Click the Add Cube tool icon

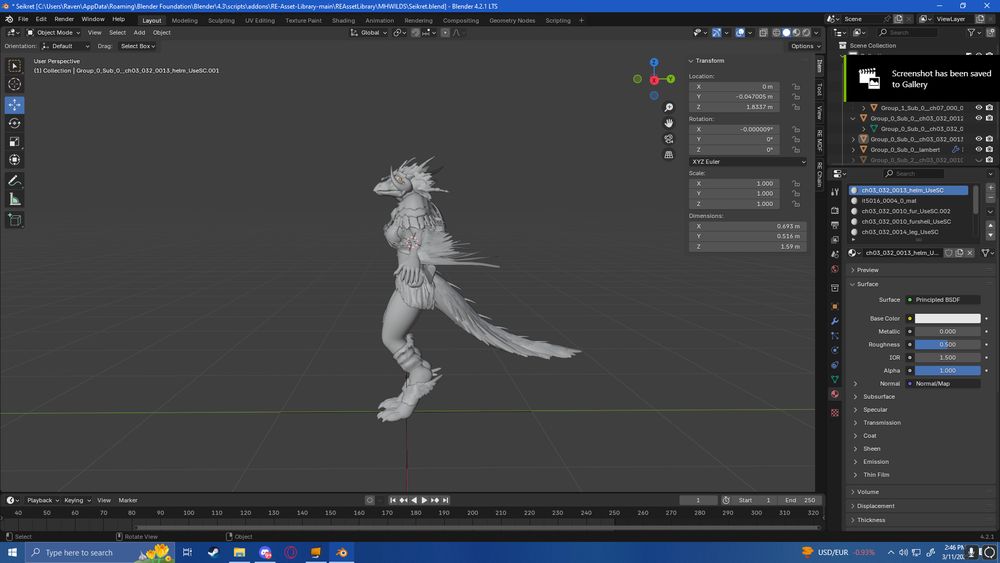coord(15,220)
